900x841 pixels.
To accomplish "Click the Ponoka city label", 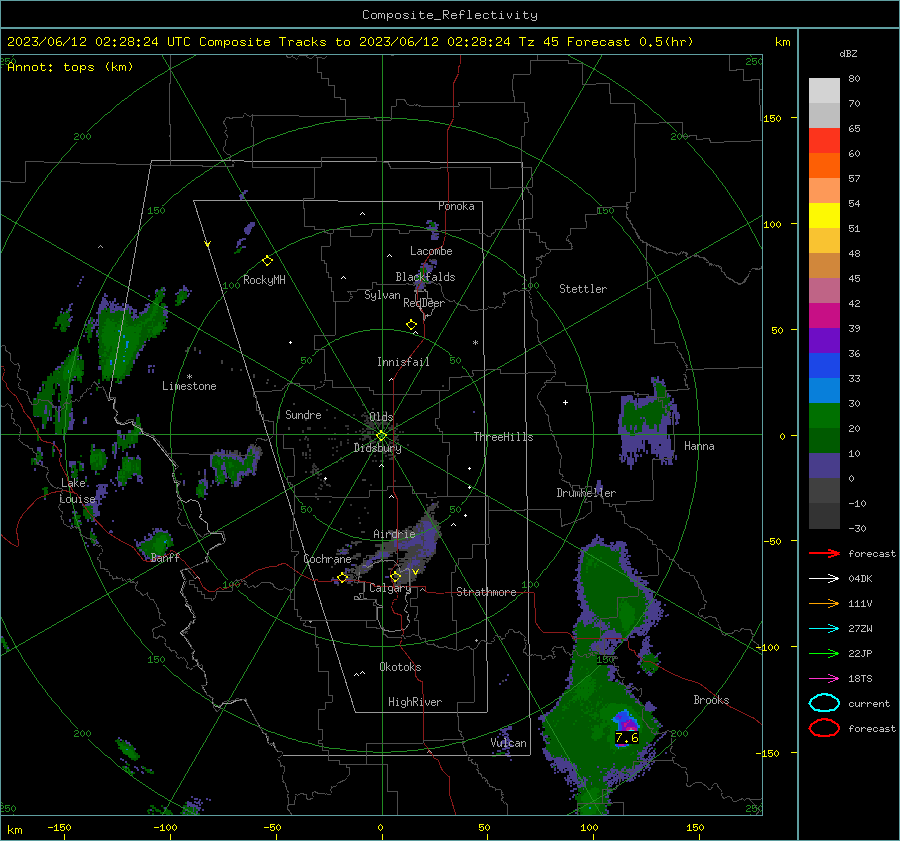I will 456,206.
